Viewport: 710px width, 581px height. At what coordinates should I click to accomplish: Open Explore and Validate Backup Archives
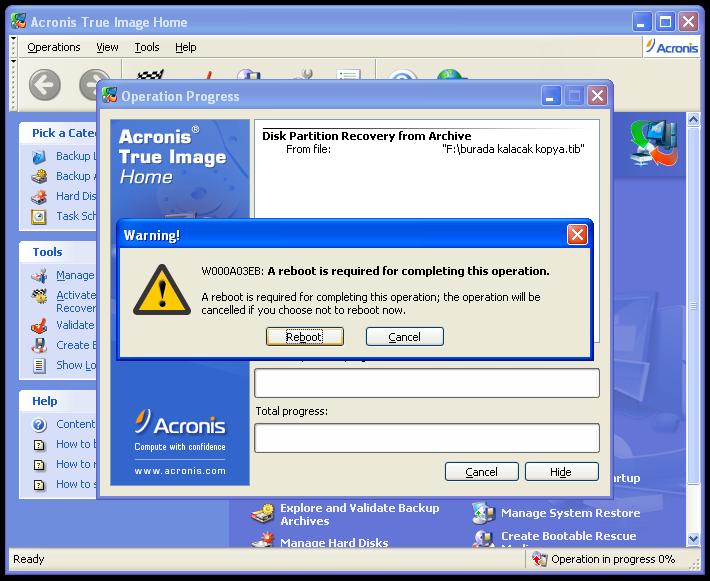(360, 514)
